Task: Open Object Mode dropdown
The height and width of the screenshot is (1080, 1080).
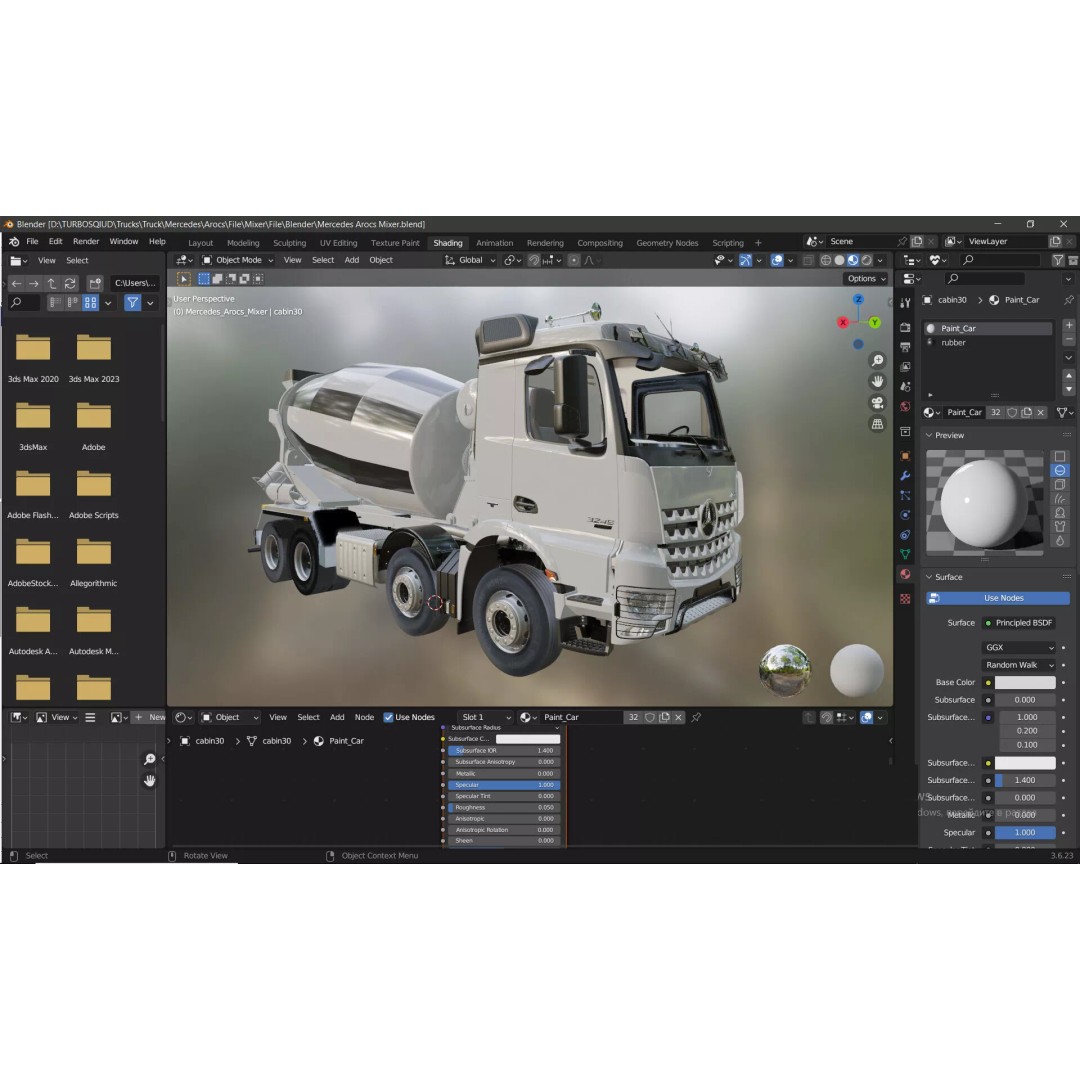Action: pos(238,260)
